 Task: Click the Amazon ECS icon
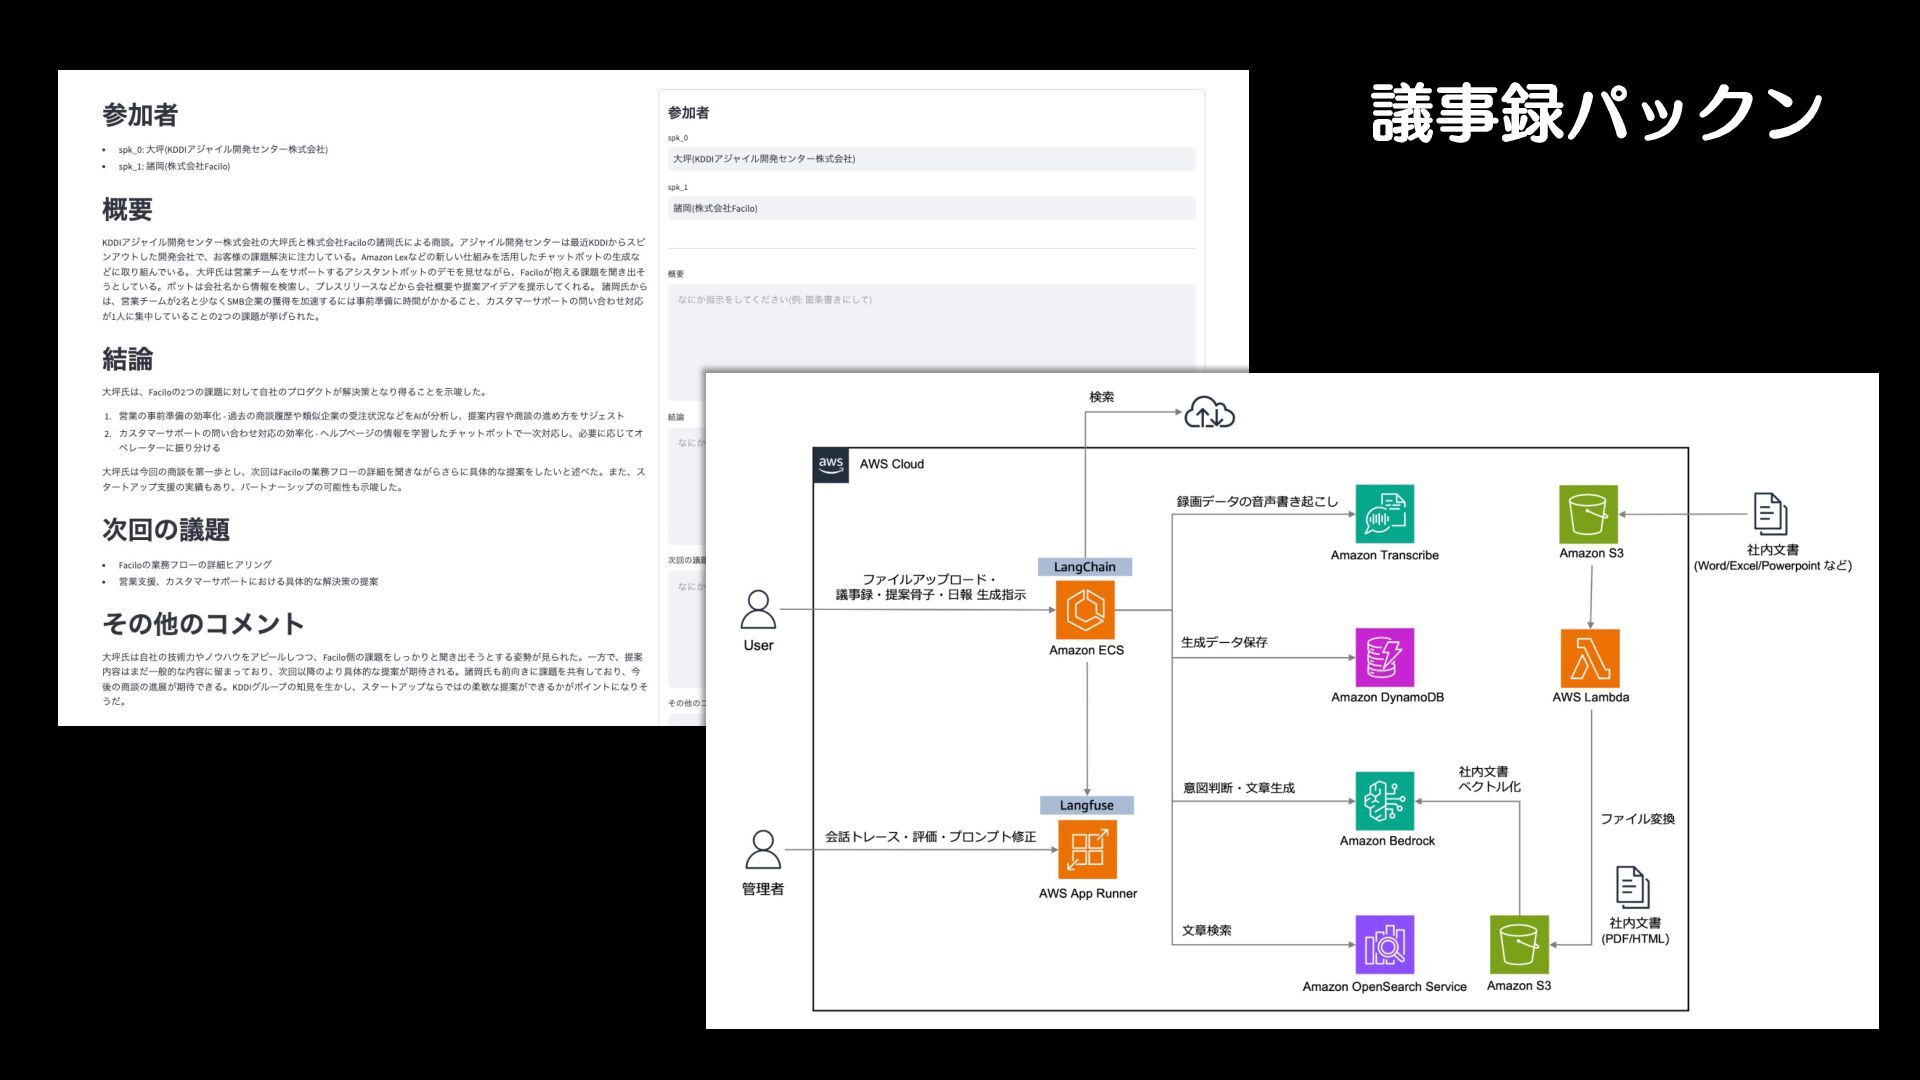click(1085, 610)
